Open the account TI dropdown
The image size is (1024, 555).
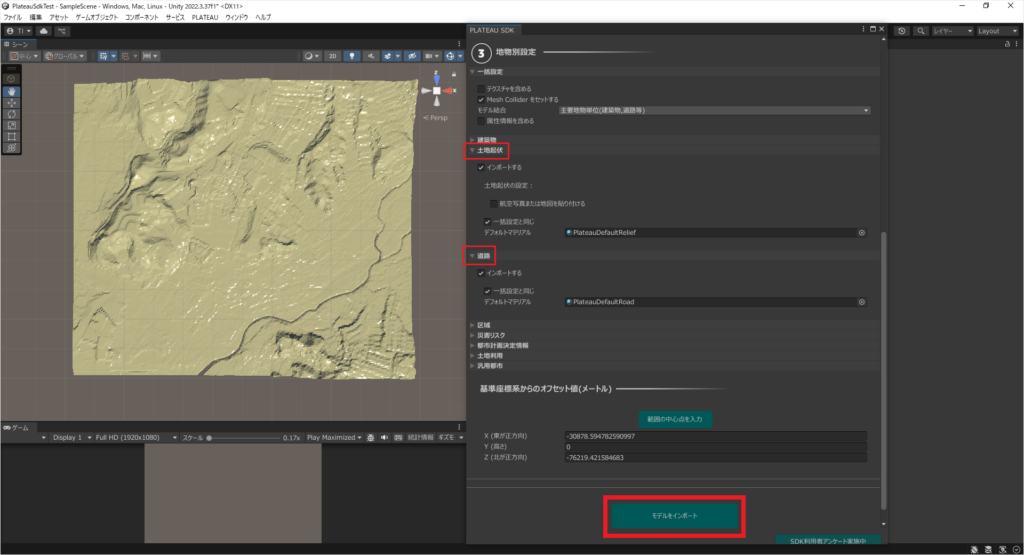(18, 31)
